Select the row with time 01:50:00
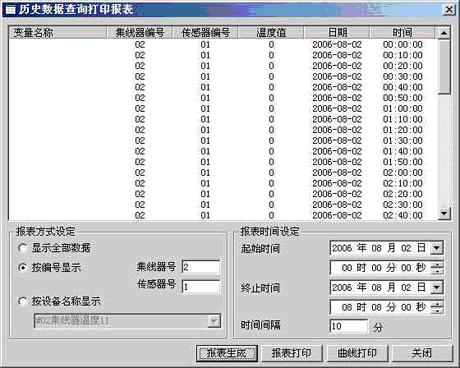This screenshot has width=460, height=368. (x=223, y=162)
